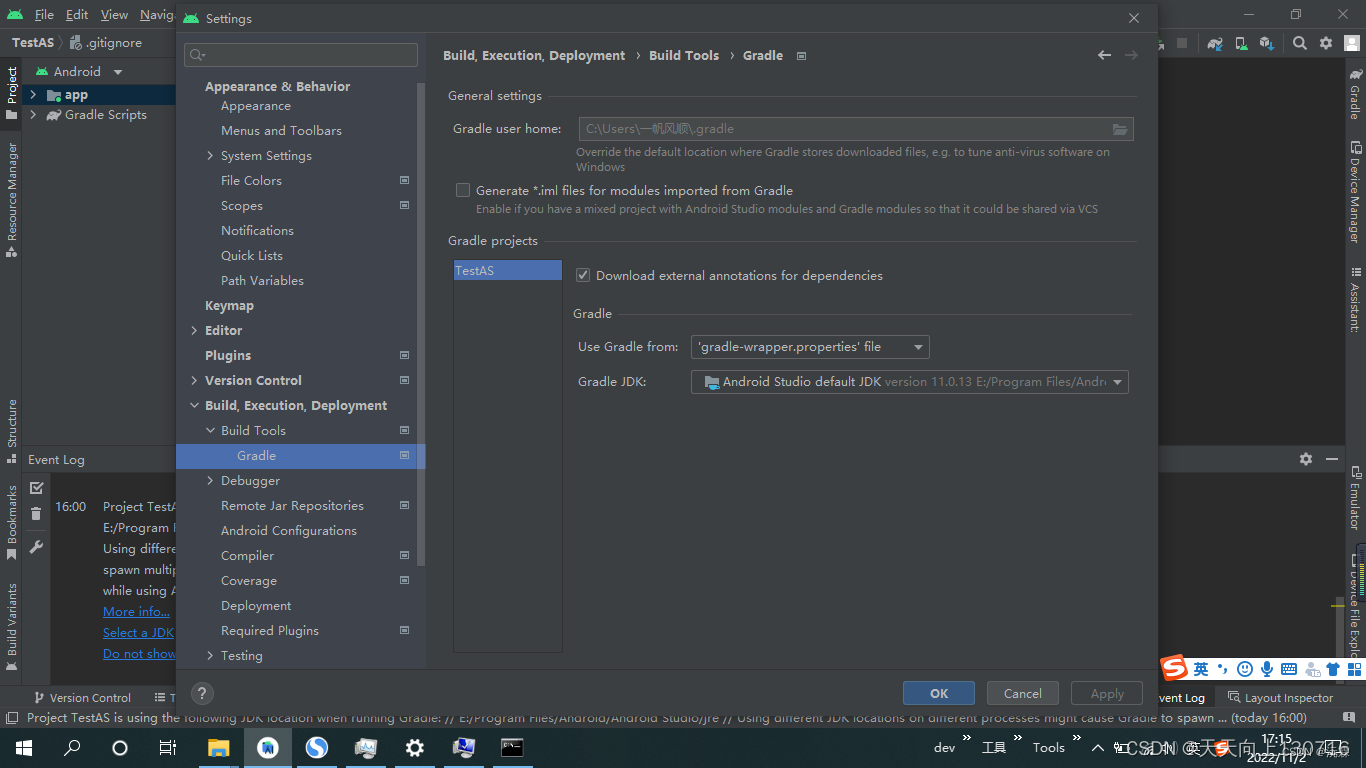The image size is (1366, 768).
Task: Clear all events with the trash icon
Action: (x=36, y=513)
